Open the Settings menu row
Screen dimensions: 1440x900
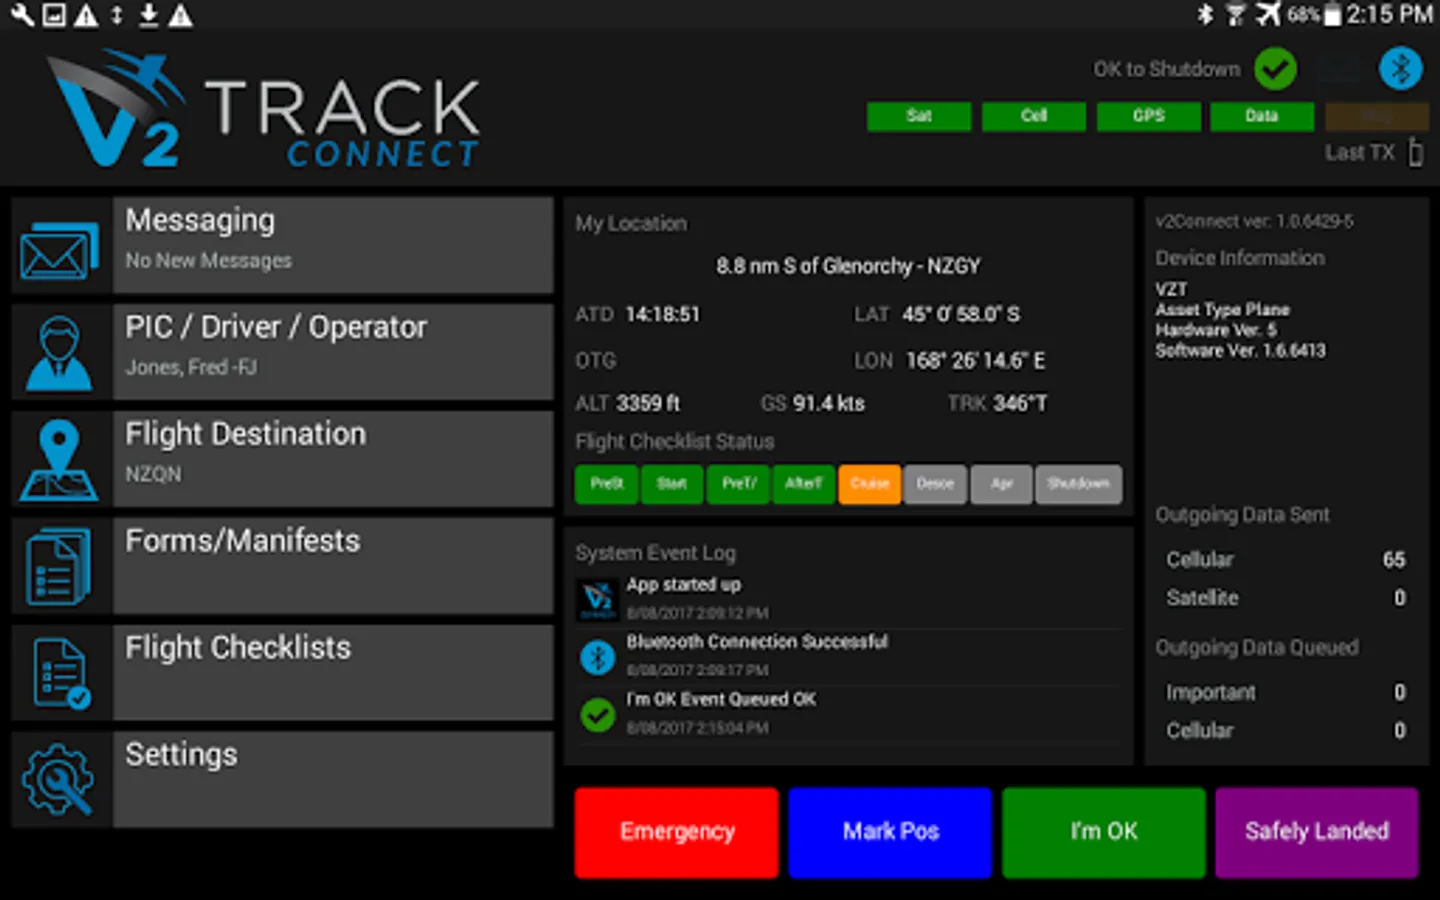[x=282, y=780]
